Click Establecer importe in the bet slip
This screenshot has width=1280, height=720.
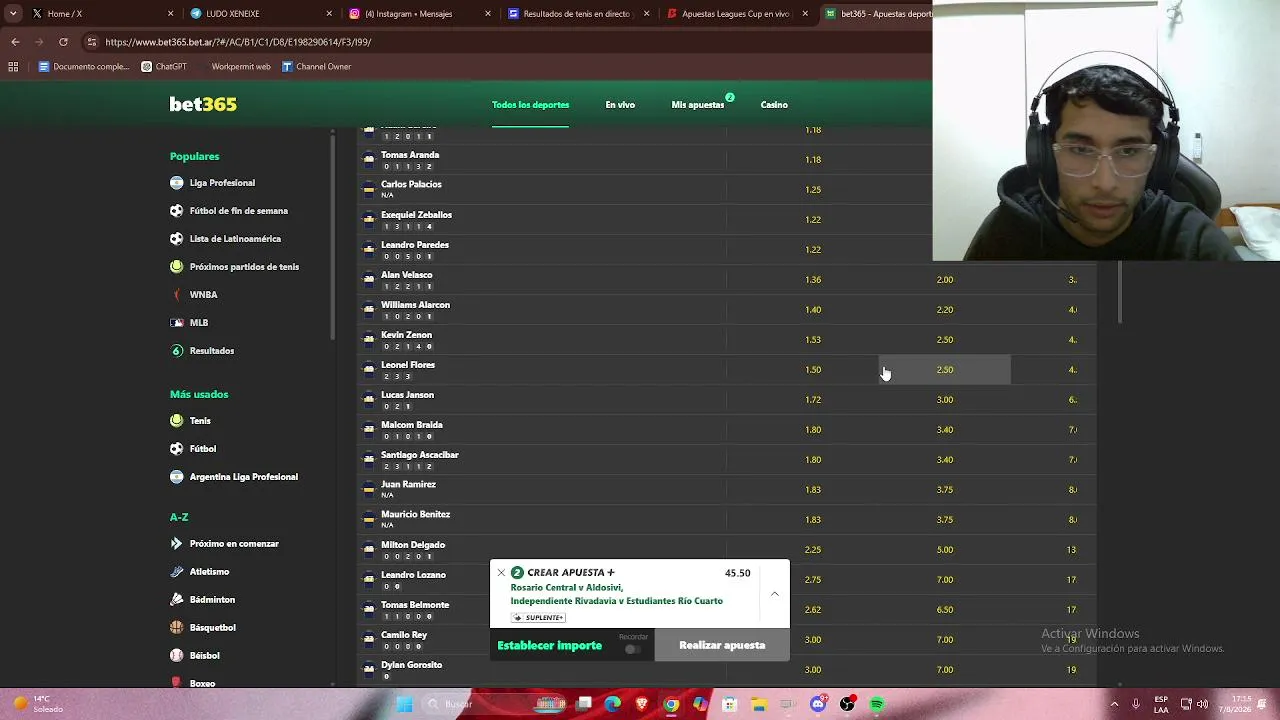pos(550,646)
